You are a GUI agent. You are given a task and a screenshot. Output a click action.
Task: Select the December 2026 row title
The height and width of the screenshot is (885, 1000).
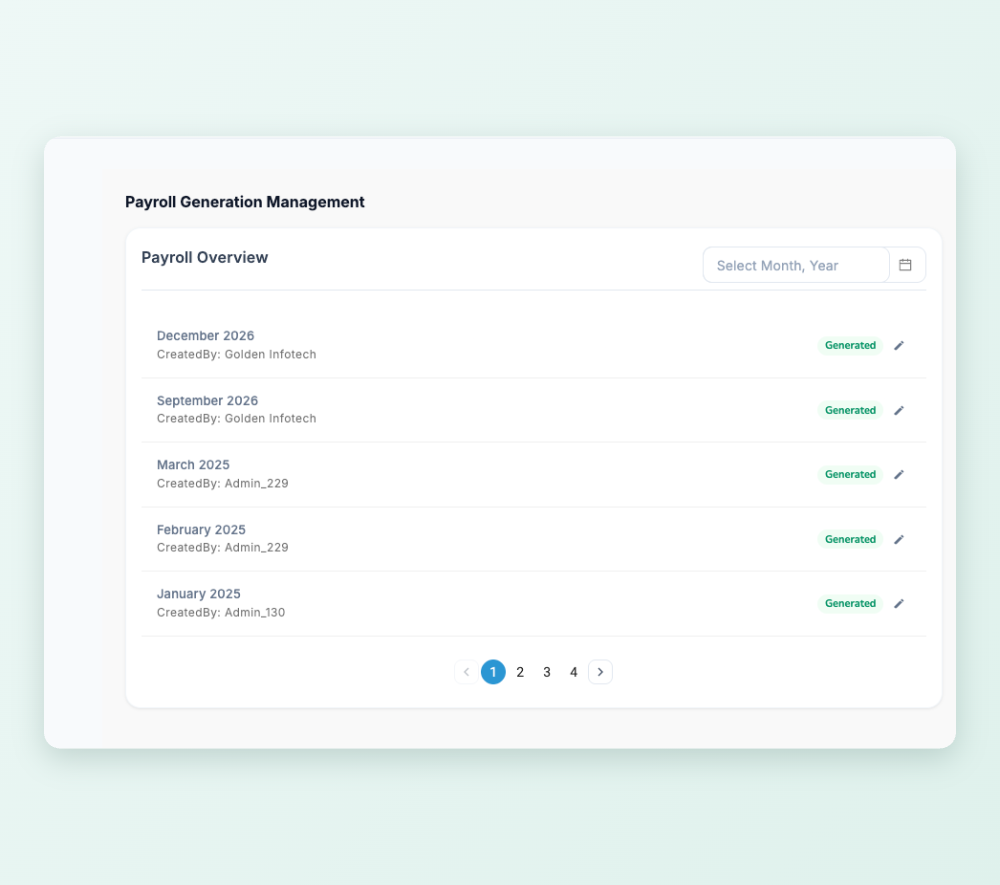(205, 335)
